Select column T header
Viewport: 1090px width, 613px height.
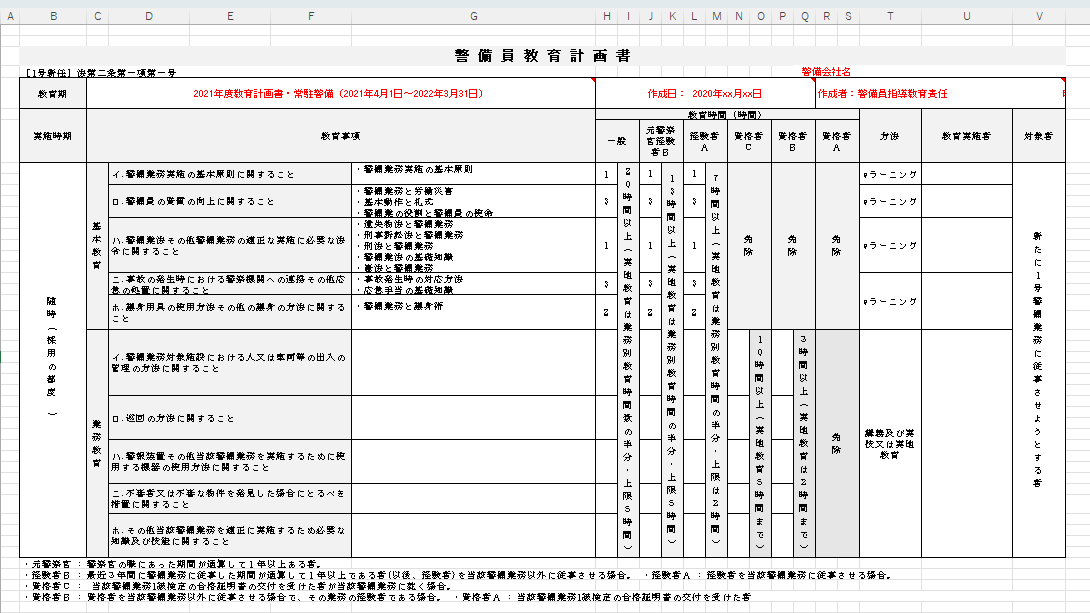click(890, 16)
